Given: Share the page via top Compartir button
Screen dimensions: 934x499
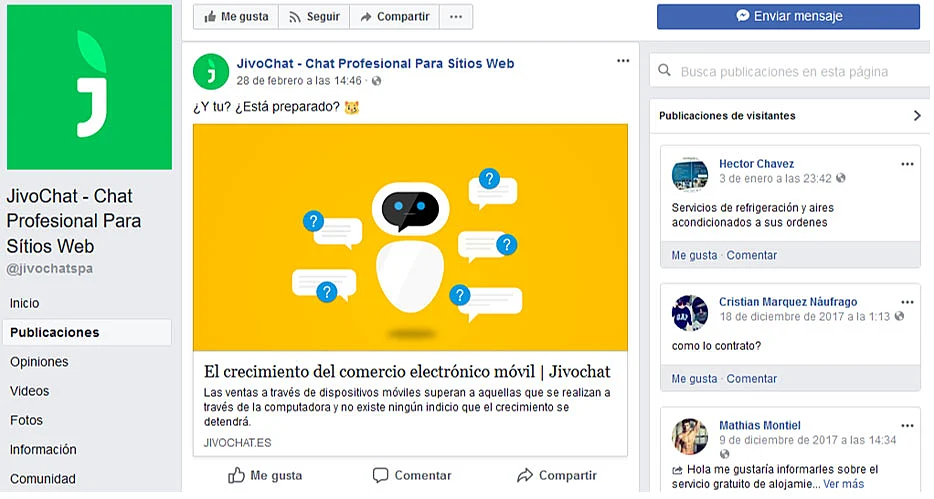Looking at the screenshot, I should (x=394, y=17).
